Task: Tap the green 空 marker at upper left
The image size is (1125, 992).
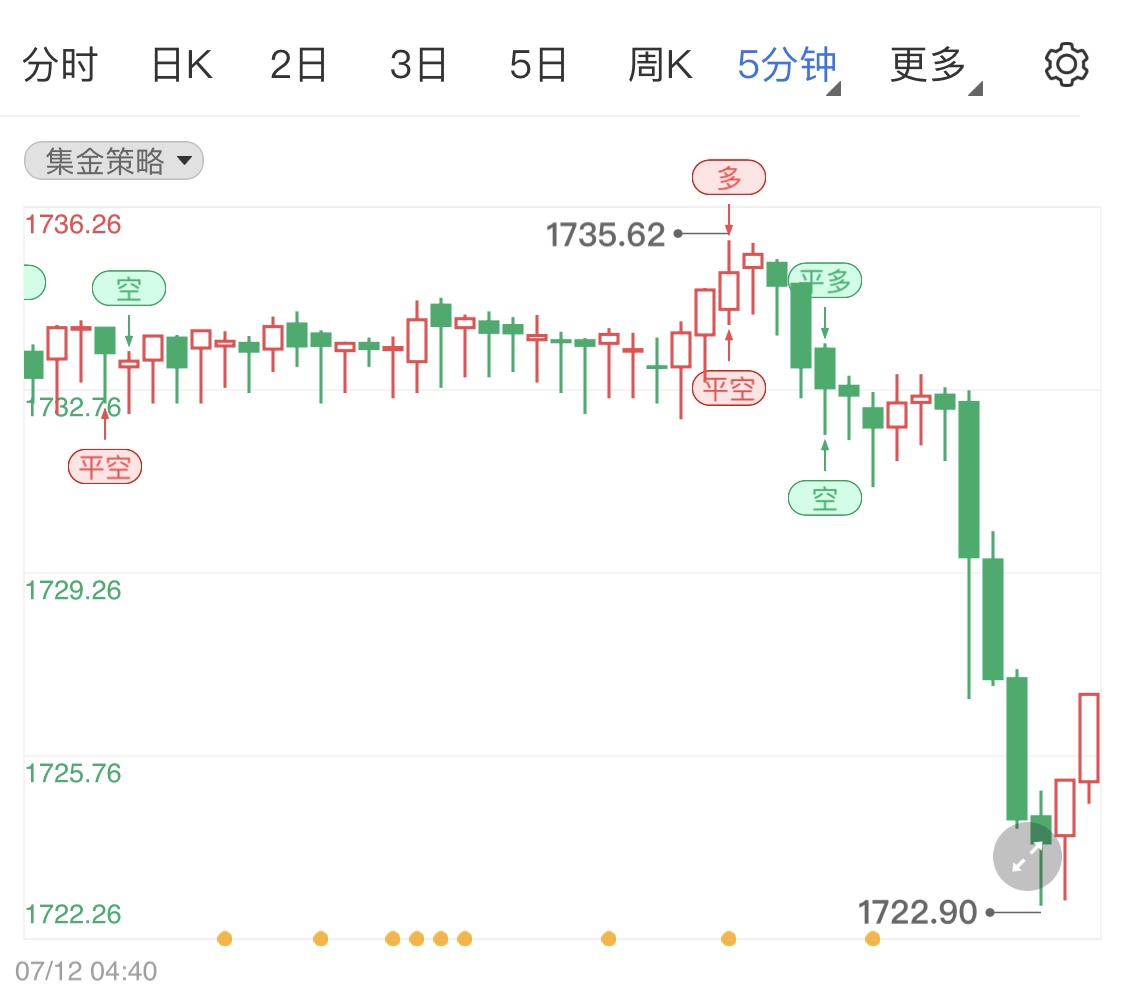Action: [129, 288]
